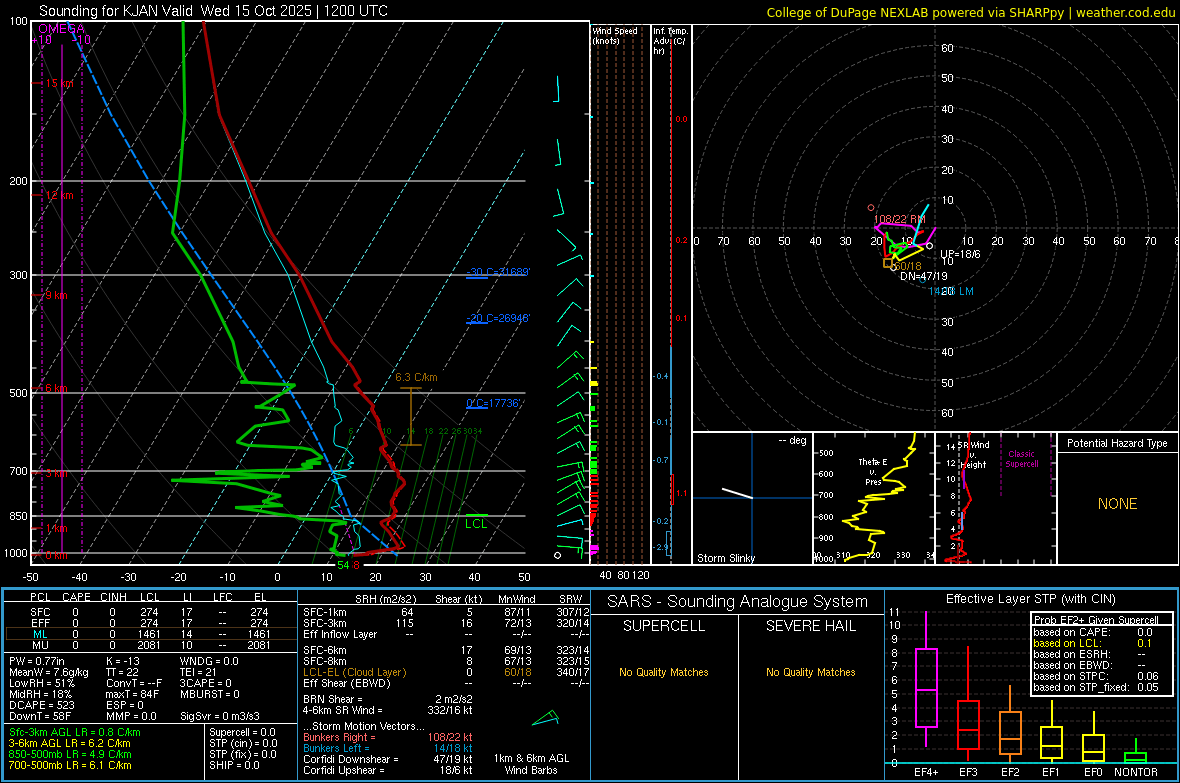Click the orange '6.3 C/km' lapse rate label
Viewport: 1180px width, 783px height.
(x=416, y=377)
